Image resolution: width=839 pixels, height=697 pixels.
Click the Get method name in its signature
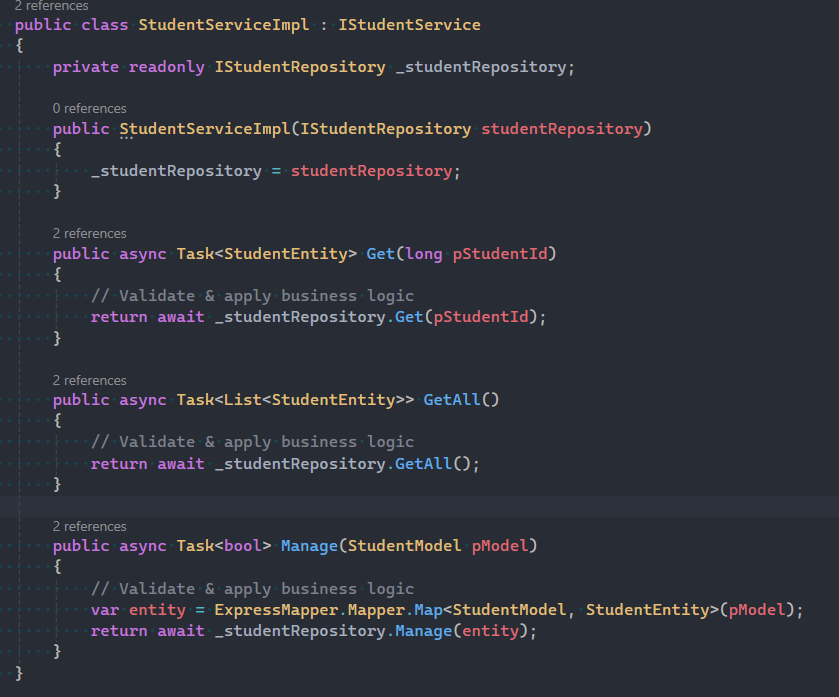(x=380, y=254)
